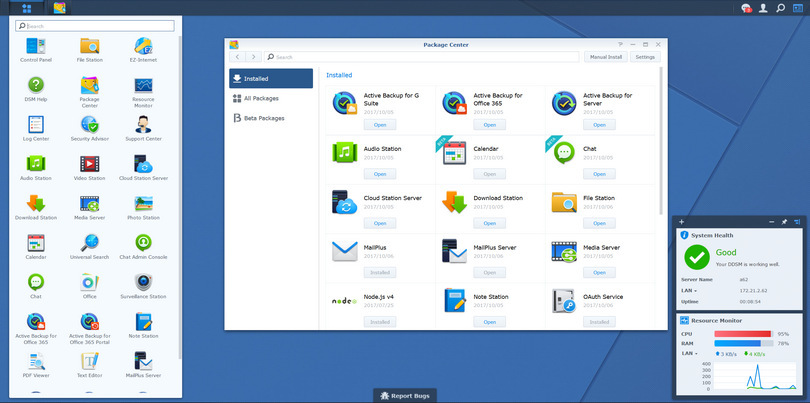Launch Video Station
Screen dimensions: 810x403
89,168
